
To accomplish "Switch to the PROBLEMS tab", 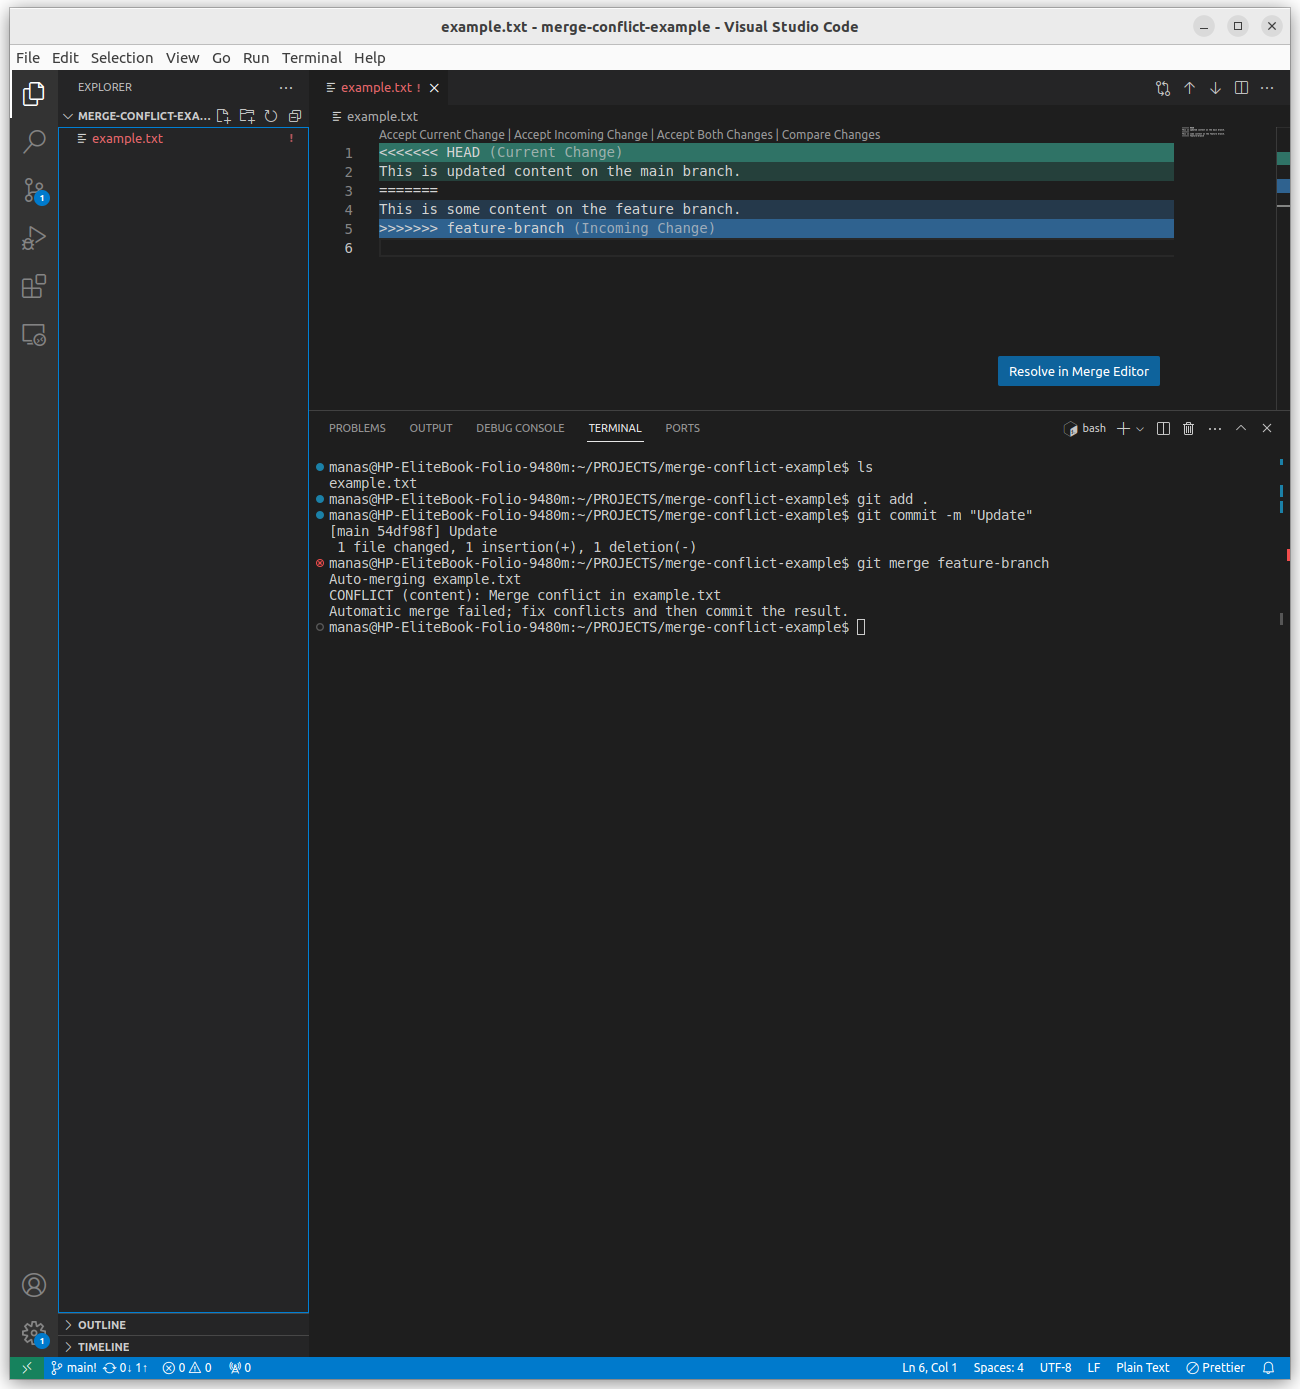I will click(357, 428).
